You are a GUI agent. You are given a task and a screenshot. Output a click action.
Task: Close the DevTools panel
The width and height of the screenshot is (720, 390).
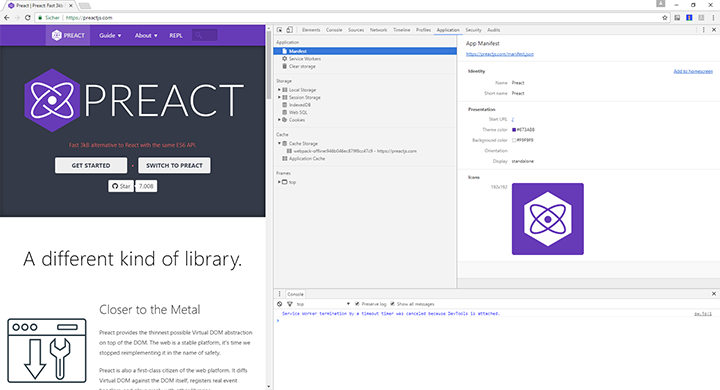714,30
